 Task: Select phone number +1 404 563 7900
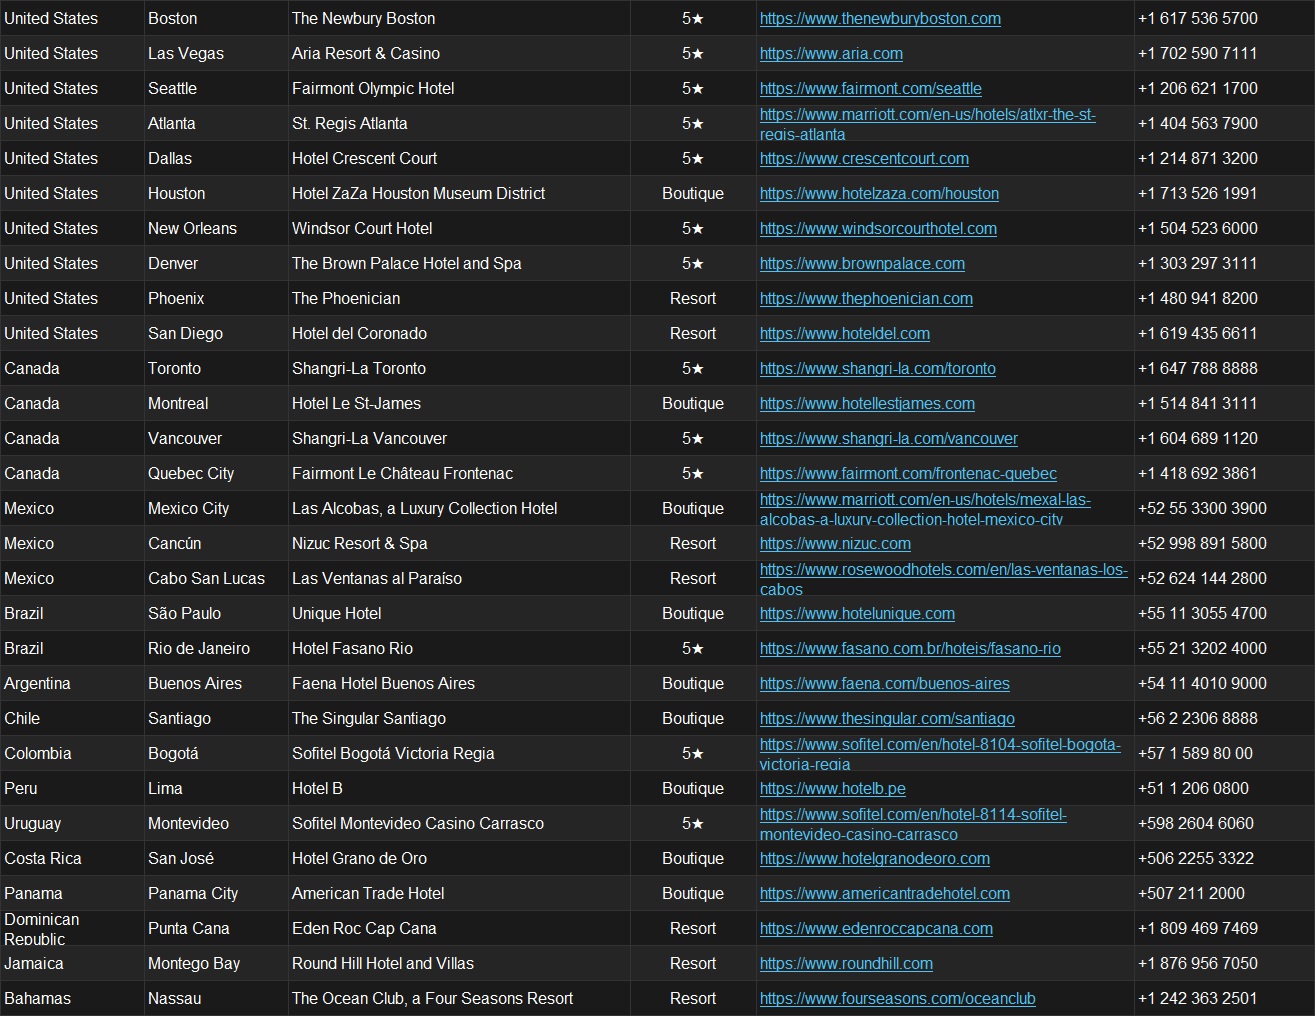click(1224, 123)
